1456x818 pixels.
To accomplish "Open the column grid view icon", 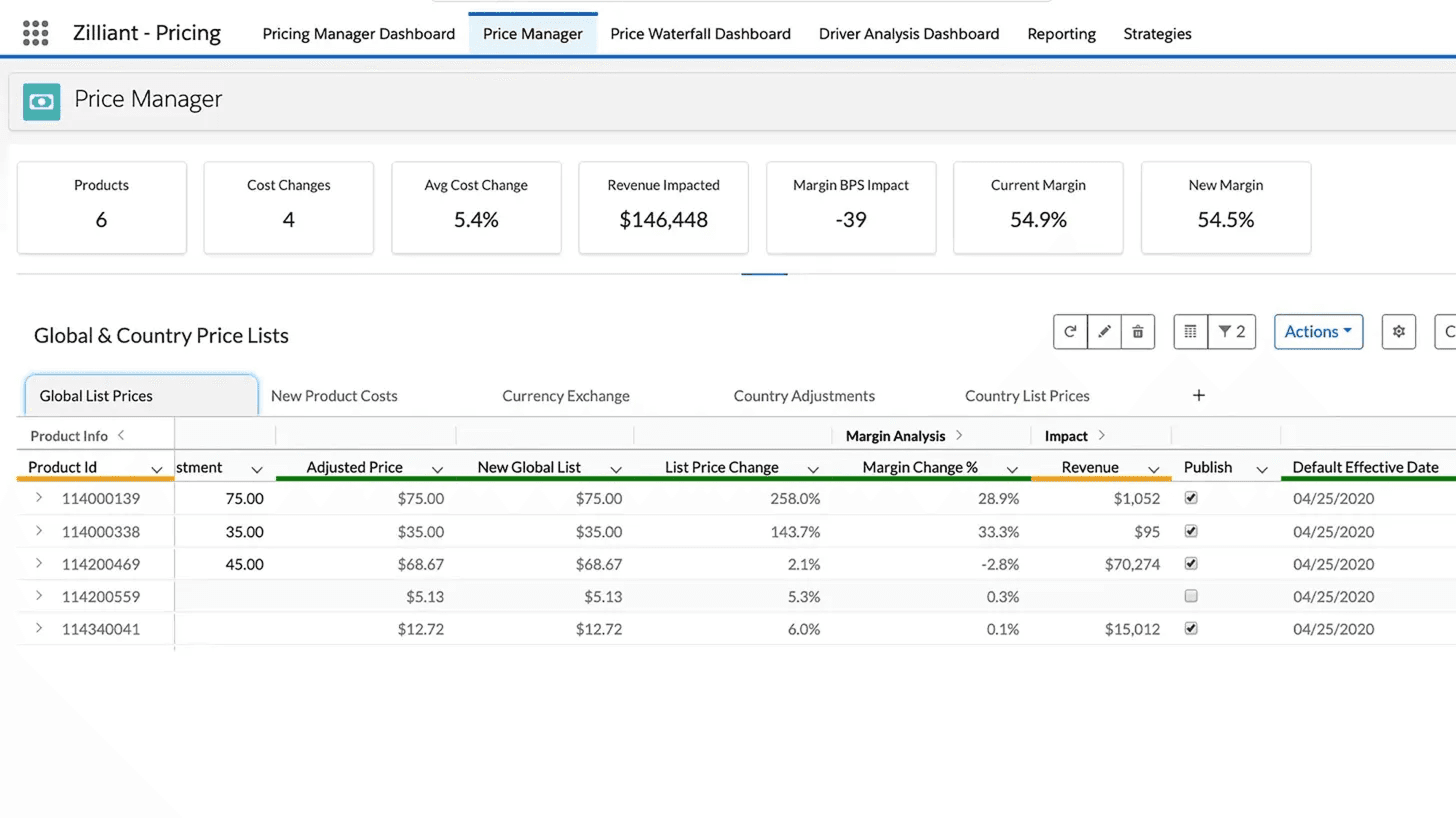I will (1190, 332).
